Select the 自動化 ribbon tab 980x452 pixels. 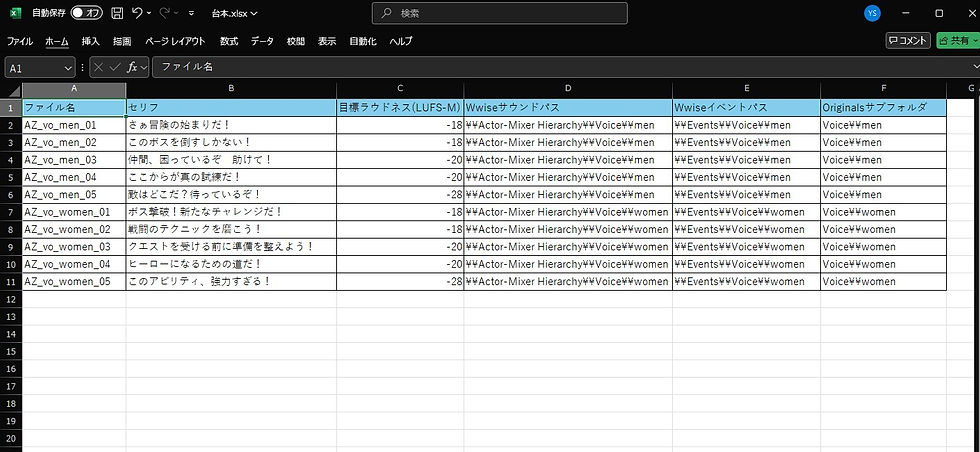(362, 41)
